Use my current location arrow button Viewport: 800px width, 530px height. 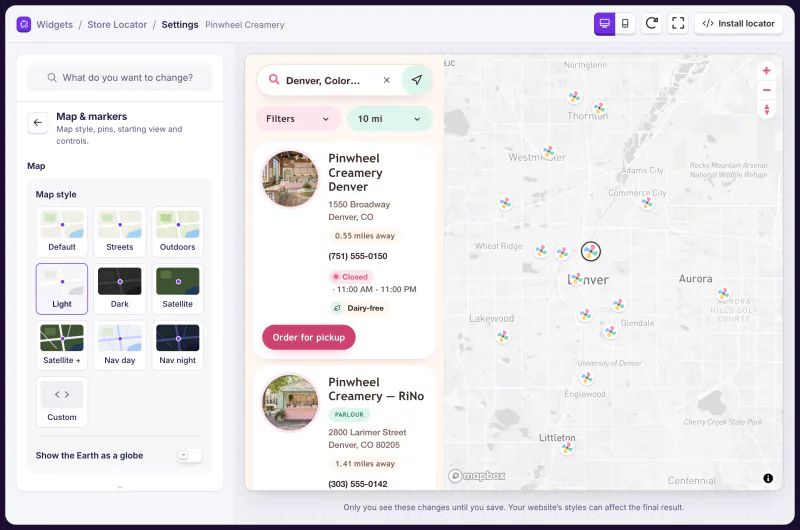click(417, 80)
